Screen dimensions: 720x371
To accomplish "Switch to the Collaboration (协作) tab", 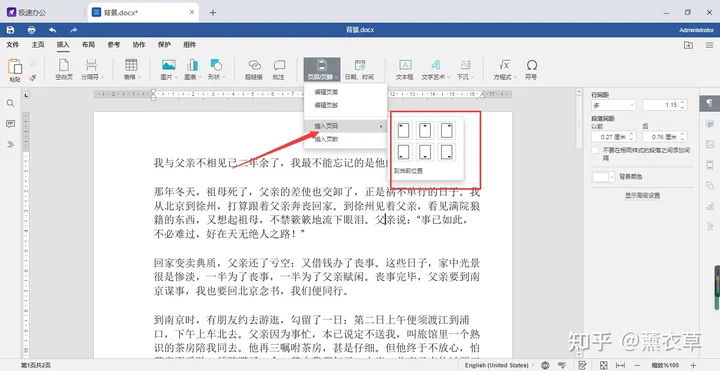I will [139, 45].
